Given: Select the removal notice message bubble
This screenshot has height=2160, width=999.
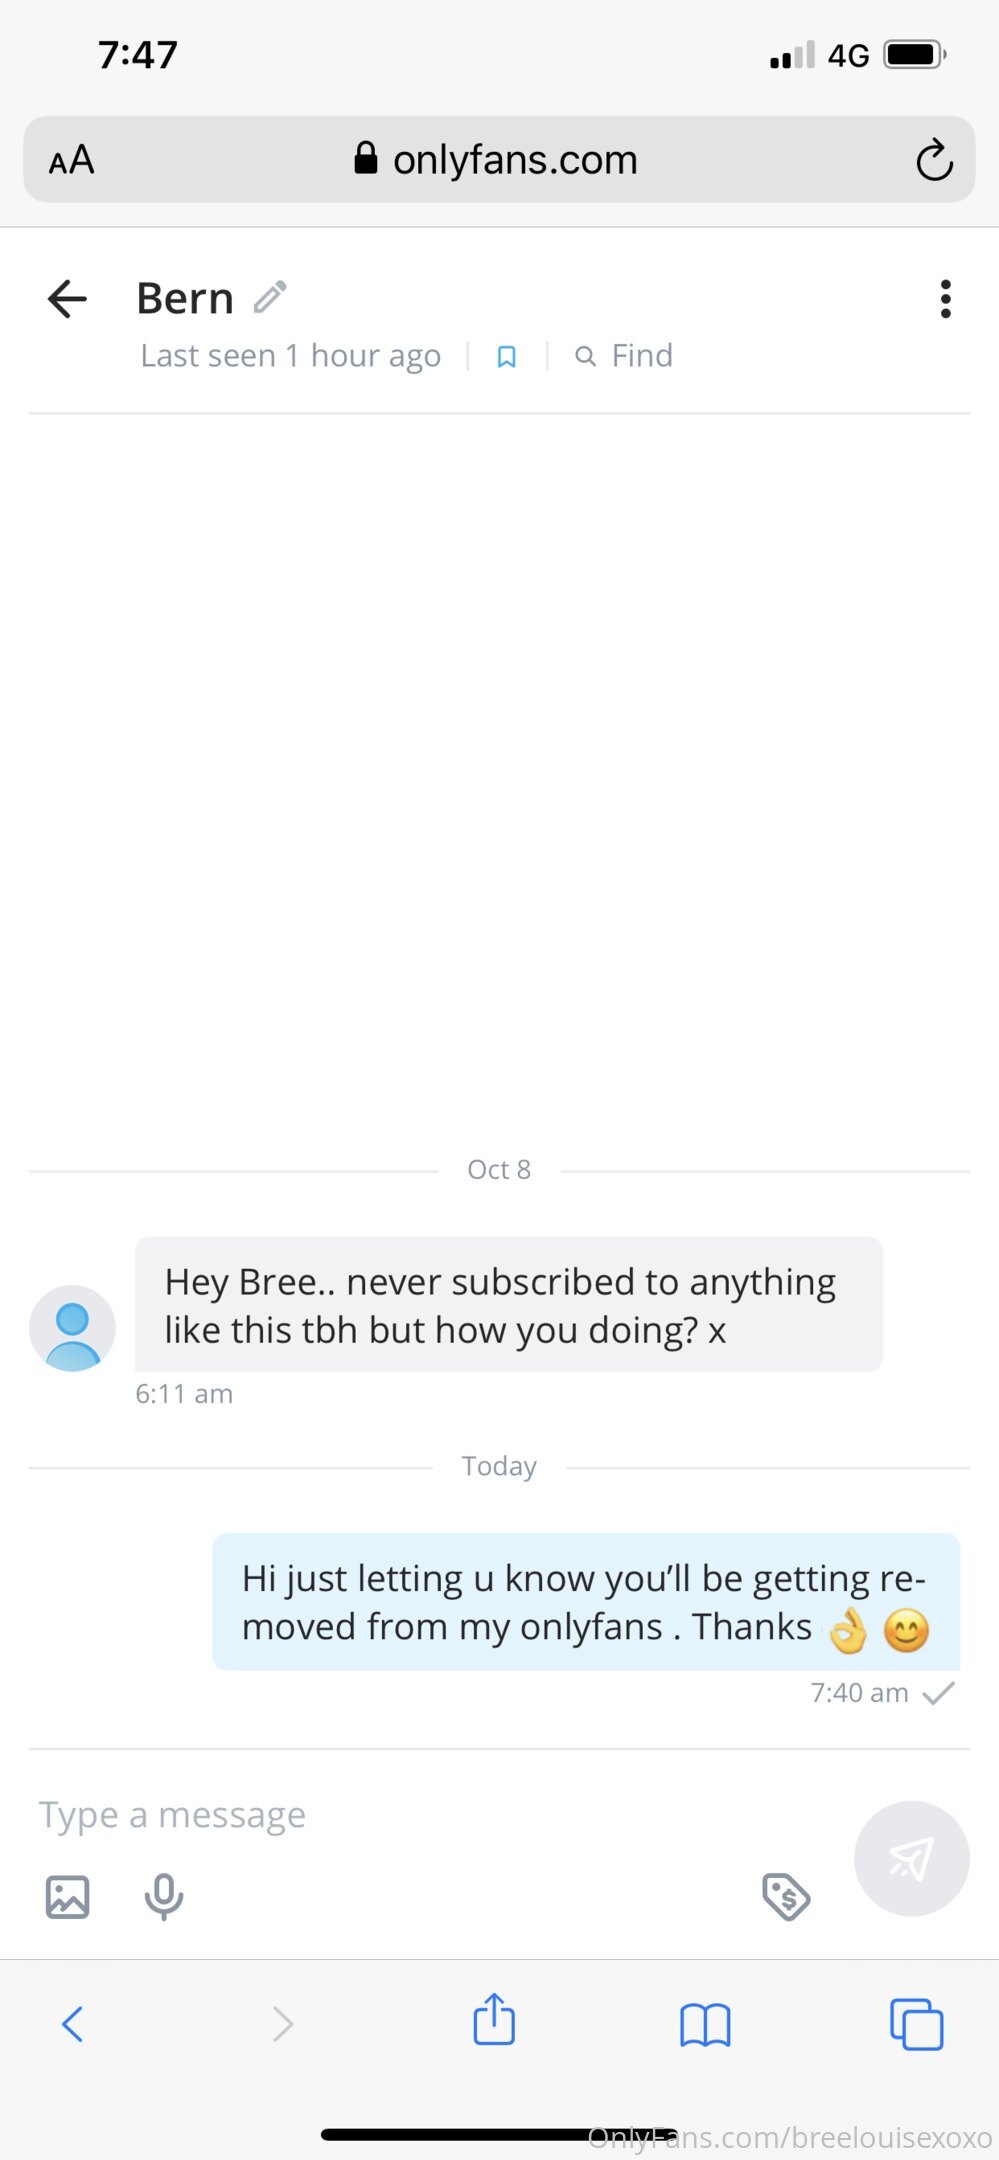Looking at the screenshot, I should pyautogui.click(x=586, y=1602).
